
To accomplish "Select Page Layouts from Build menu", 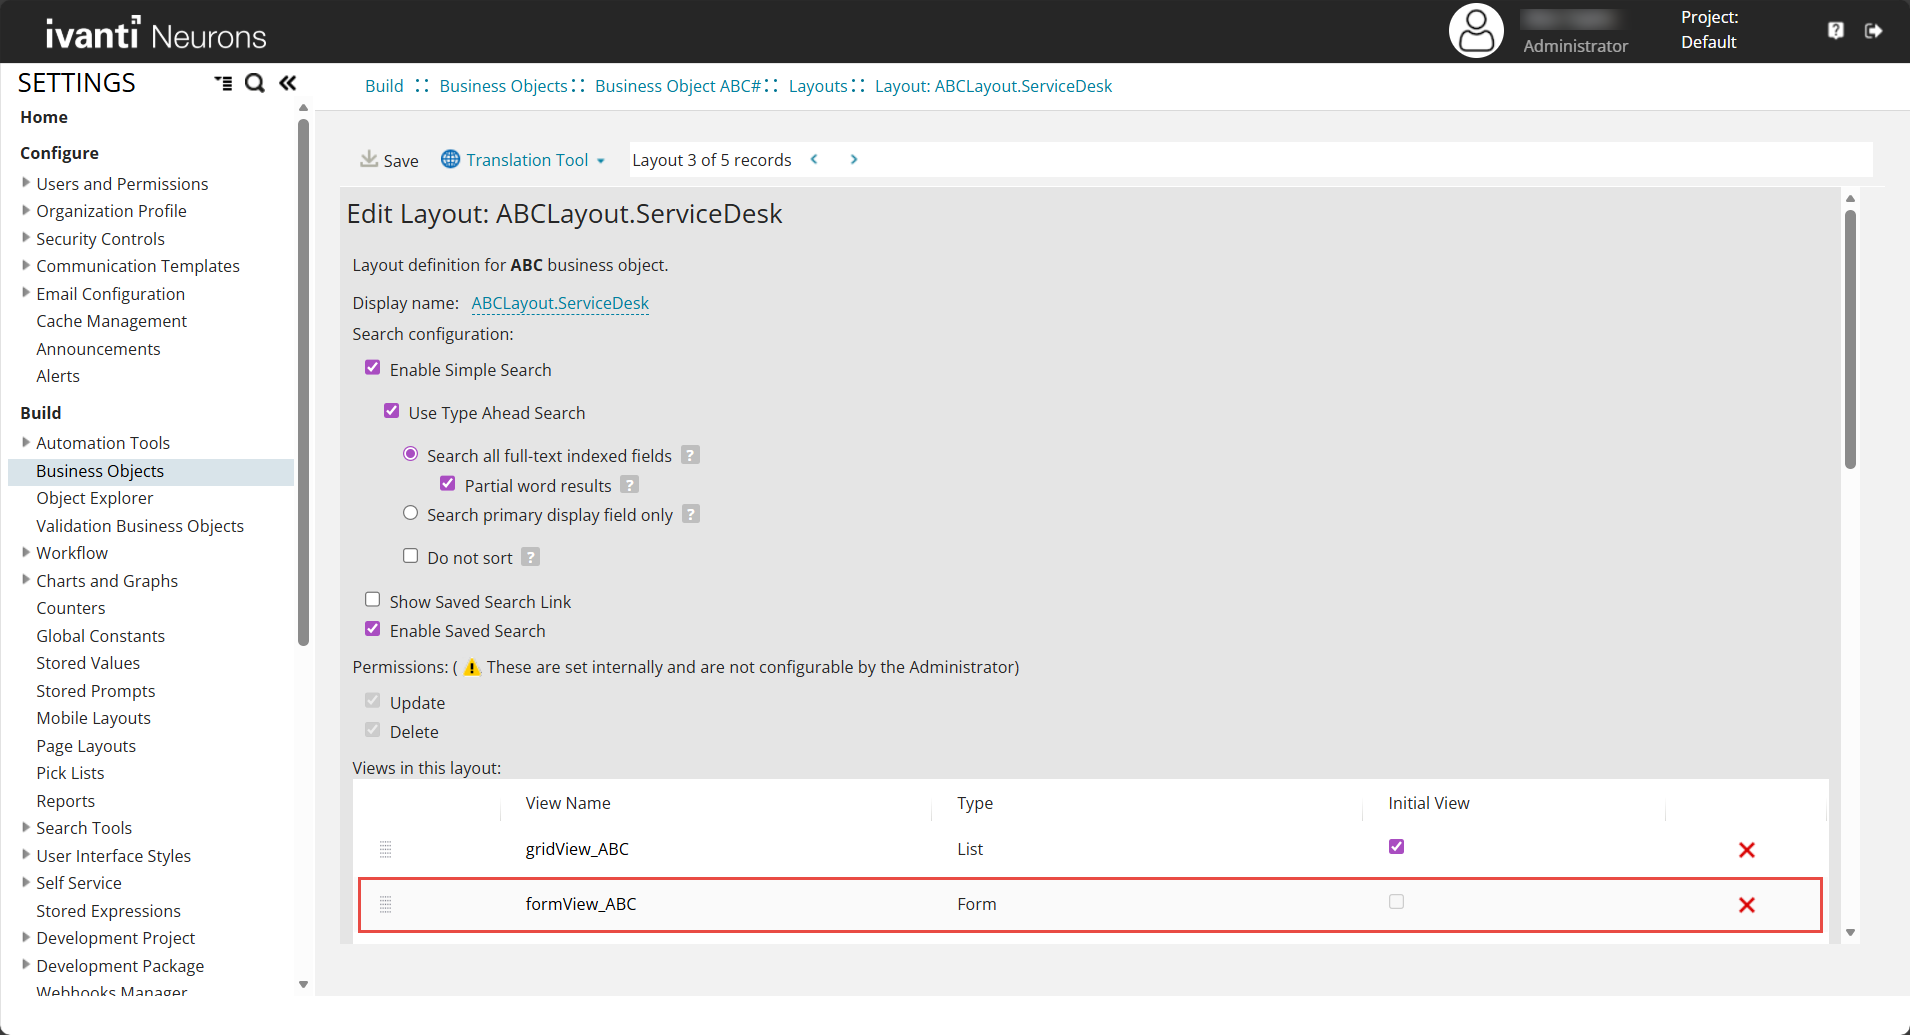I will (x=86, y=746).
